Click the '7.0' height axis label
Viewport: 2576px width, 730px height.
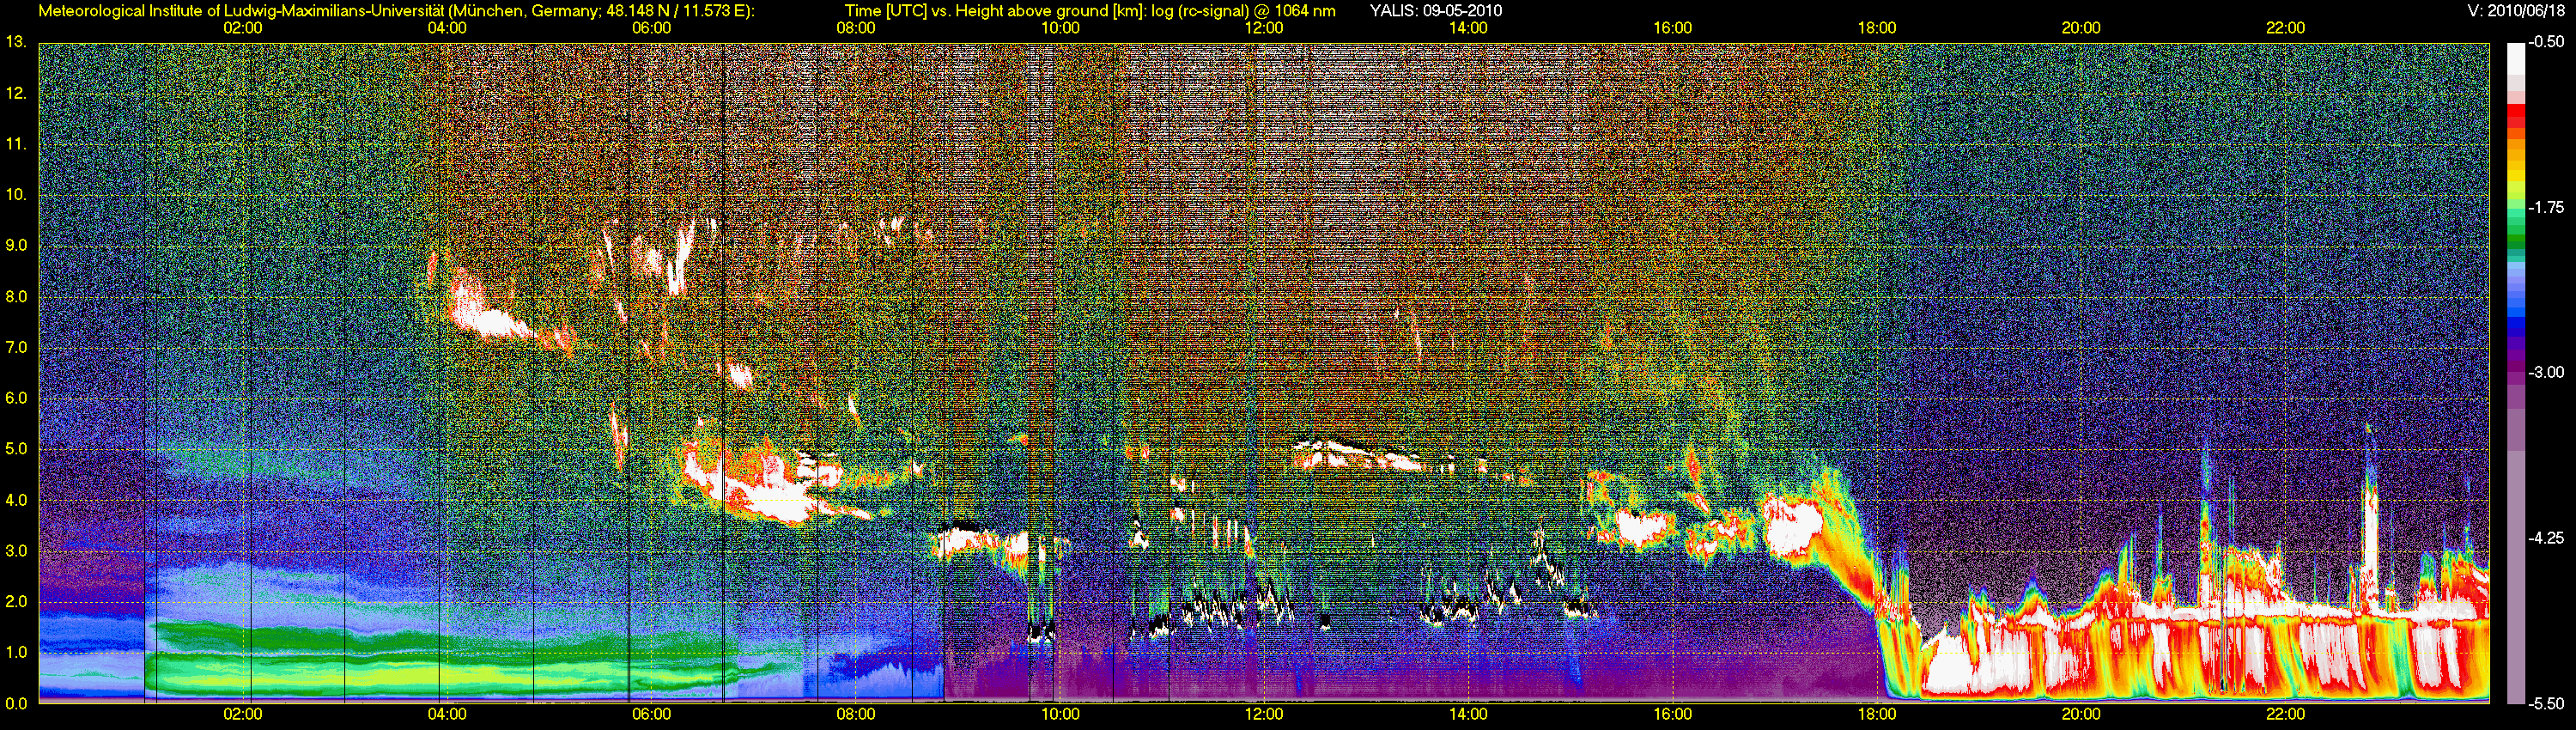(x=16, y=347)
